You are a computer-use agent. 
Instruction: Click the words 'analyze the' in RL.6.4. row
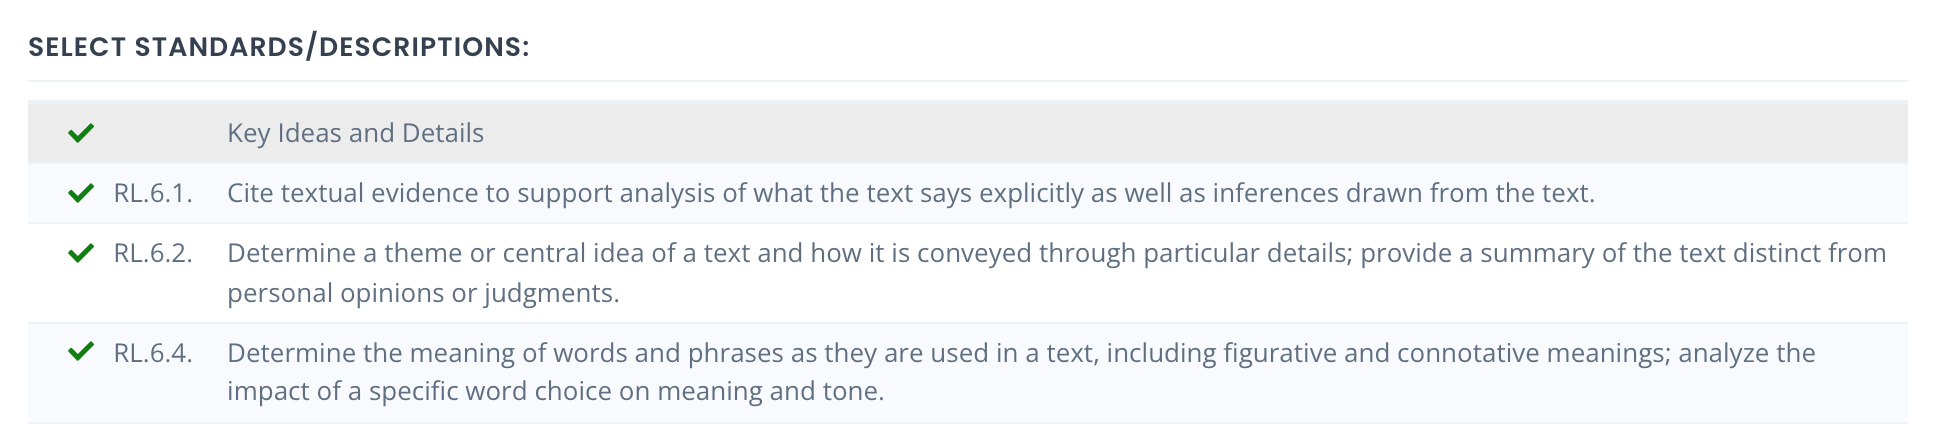click(x=1747, y=353)
